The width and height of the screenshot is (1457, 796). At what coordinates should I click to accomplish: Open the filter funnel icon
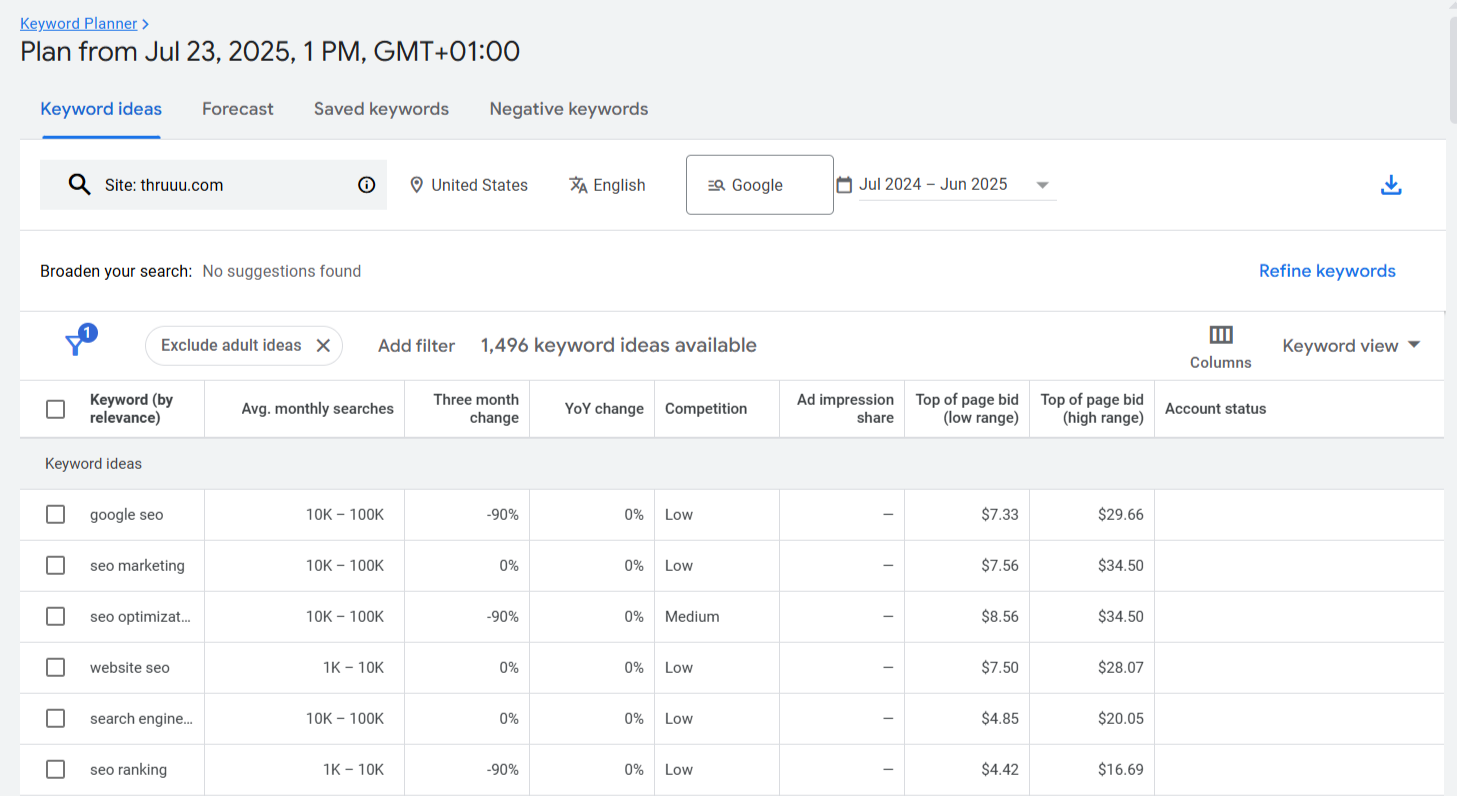click(x=75, y=345)
